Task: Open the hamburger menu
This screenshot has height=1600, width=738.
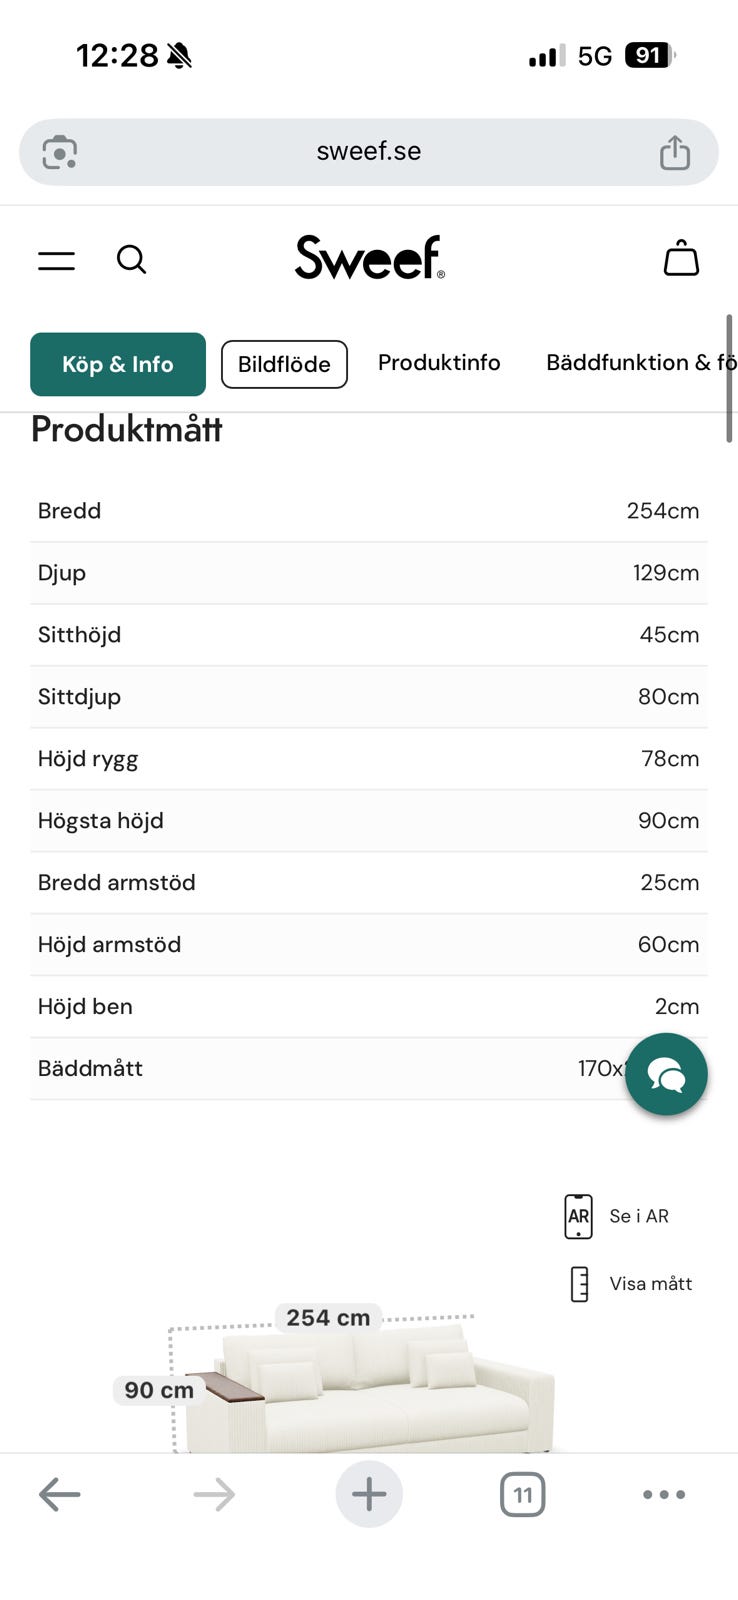Action: tap(57, 261)
